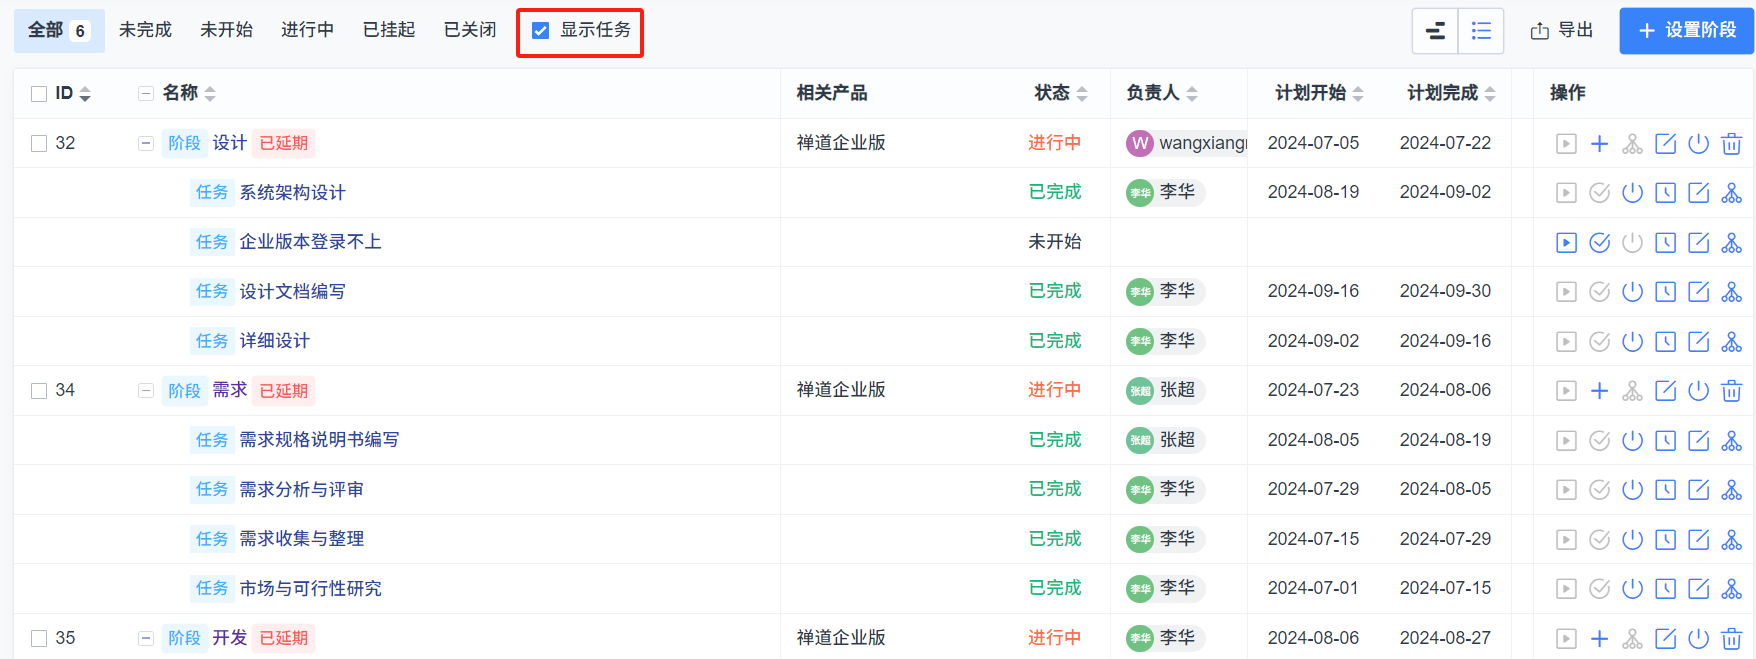Open the stage link 开发
The image size is (1756, 659).
click(x=230, y=638)
